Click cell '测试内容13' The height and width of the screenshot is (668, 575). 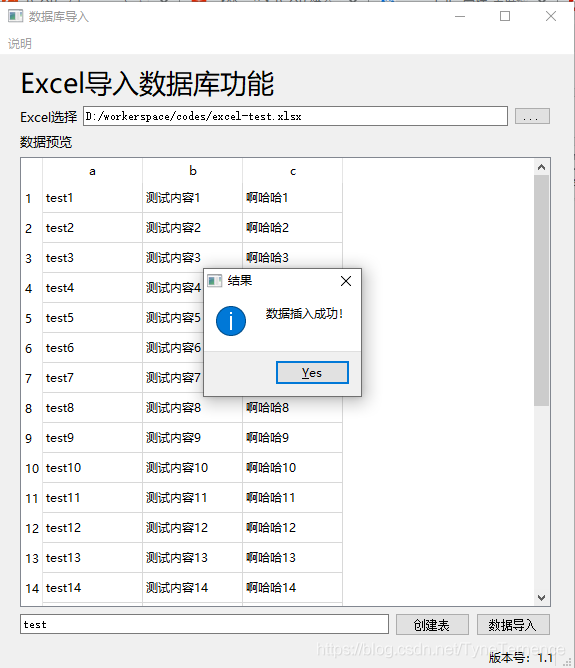[193, 558]
